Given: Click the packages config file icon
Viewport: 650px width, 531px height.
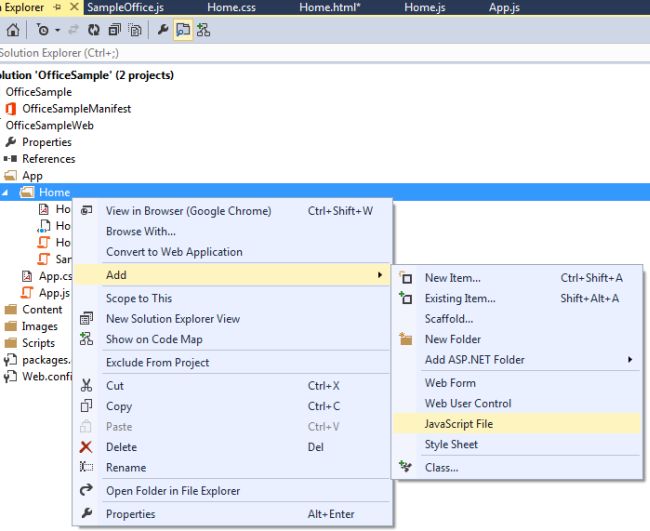Looking at the screenshot, I should [x=10, y=360].
